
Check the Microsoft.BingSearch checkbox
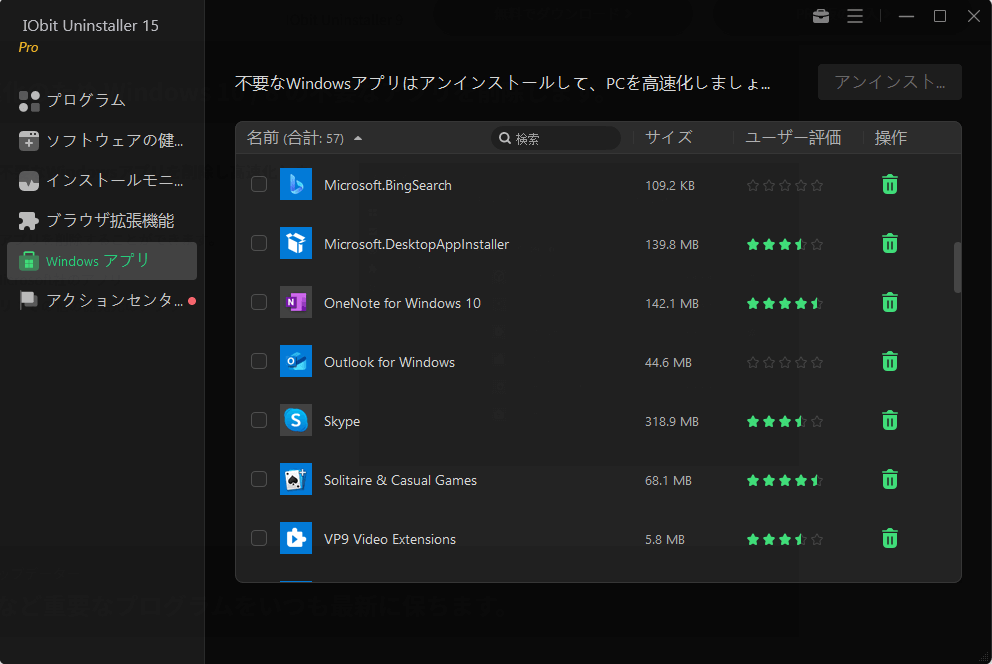coord(259,184)
